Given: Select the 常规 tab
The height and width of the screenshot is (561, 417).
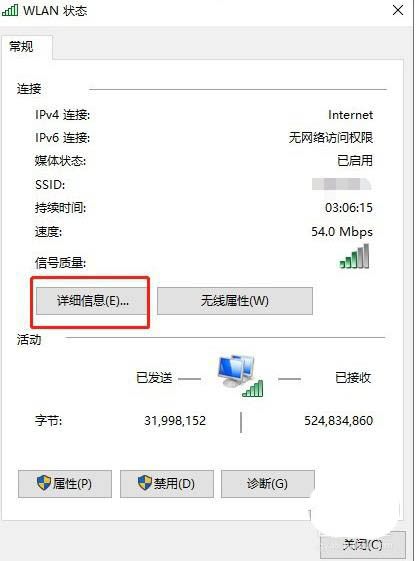Looking at the screenshot, I should coord(21,47).
